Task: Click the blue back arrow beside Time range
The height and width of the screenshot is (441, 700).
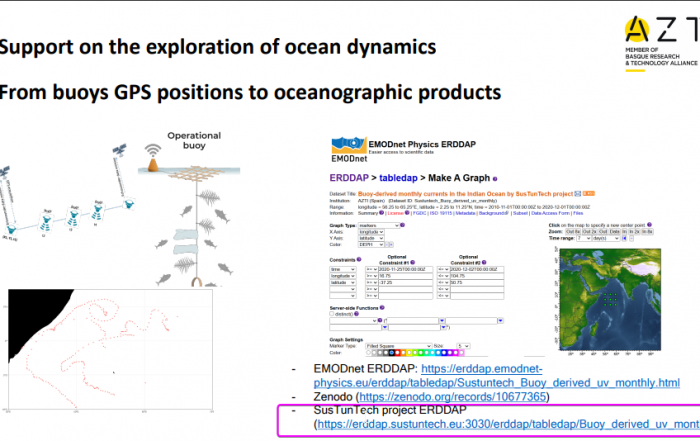Action: pos(624,238)
